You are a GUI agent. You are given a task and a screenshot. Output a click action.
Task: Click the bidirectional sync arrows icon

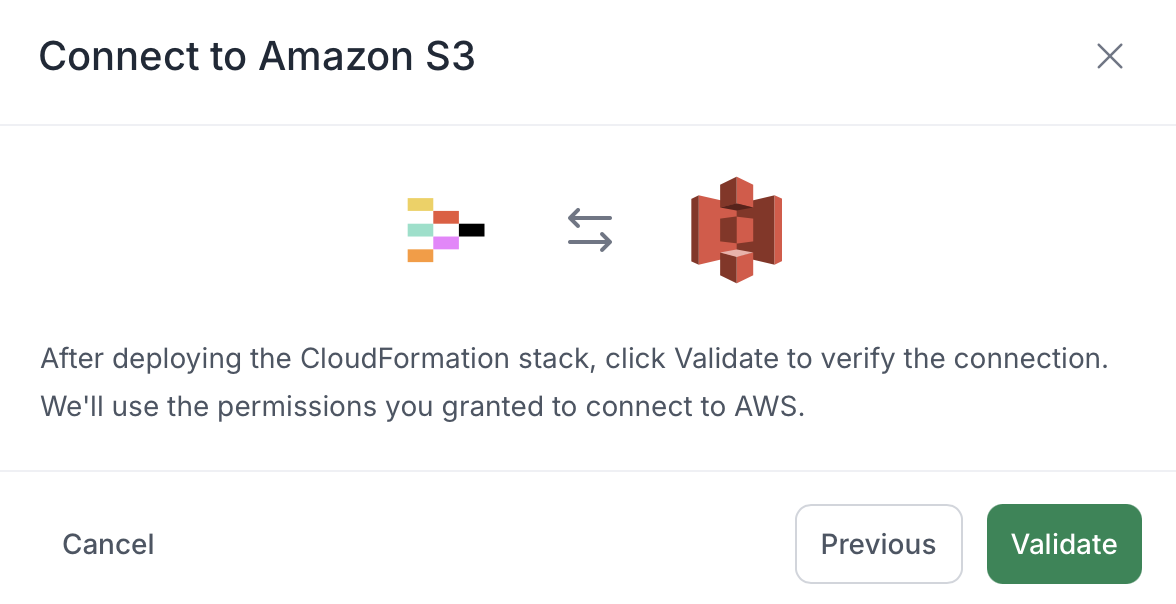pyautogui.click(x=590, y=230)
